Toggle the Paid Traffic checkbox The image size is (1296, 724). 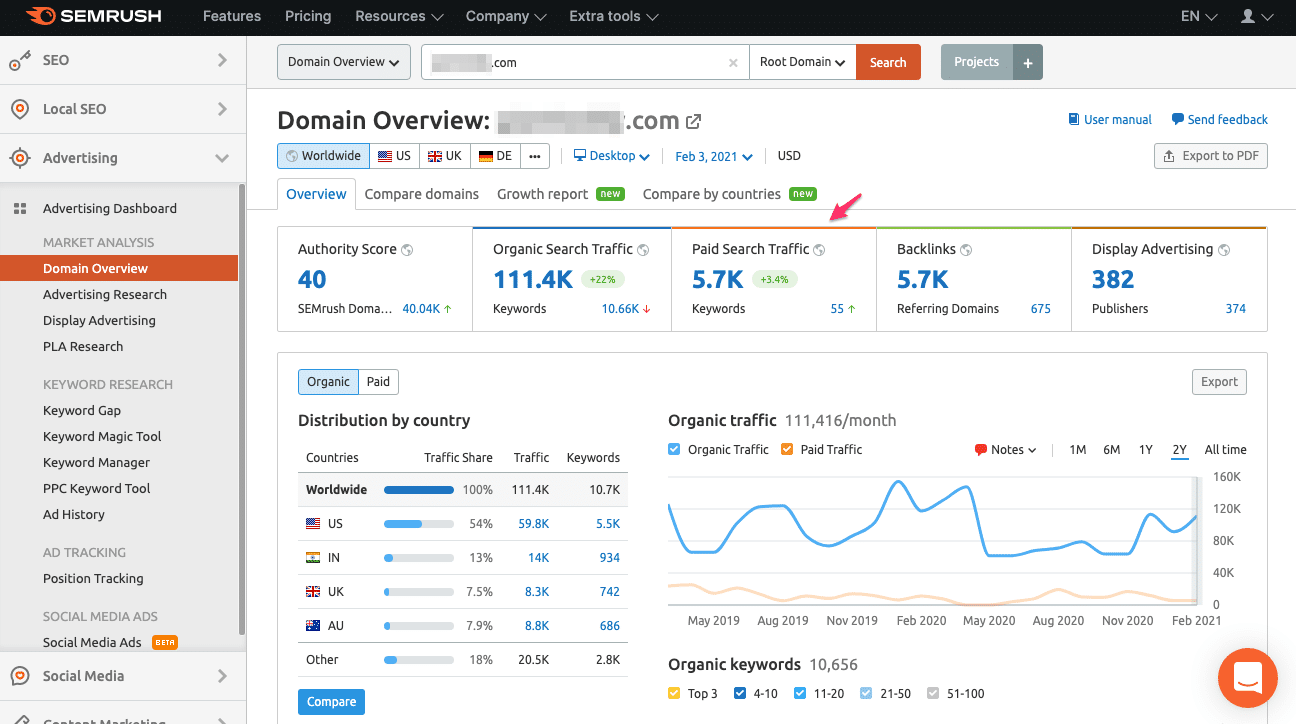[787, 450]
